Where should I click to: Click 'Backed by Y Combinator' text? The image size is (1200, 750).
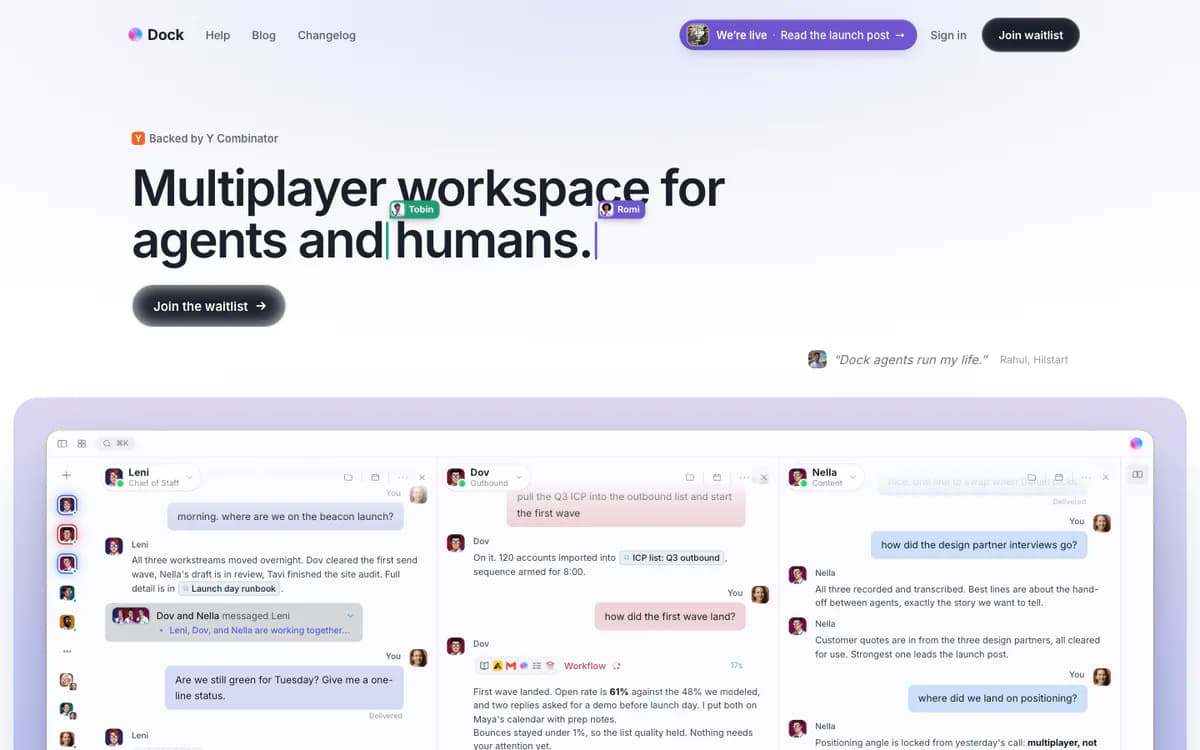pyautogui.click(x=214, y=138)
